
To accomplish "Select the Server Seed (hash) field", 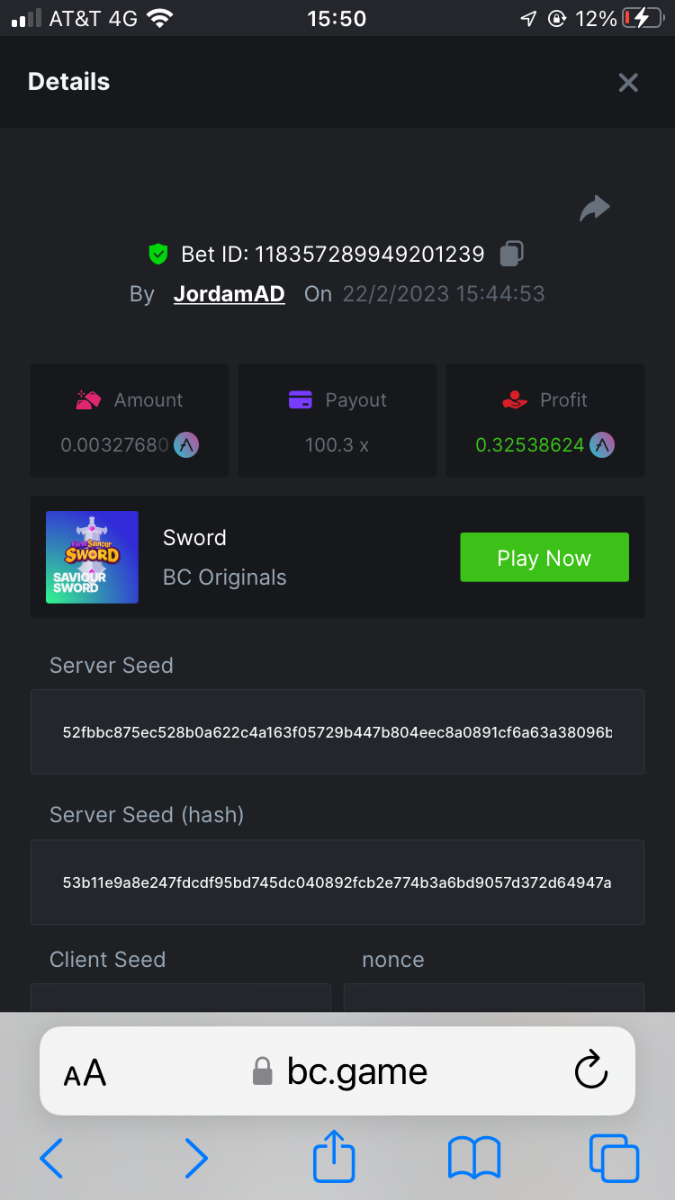I will (x=337, y=882).
